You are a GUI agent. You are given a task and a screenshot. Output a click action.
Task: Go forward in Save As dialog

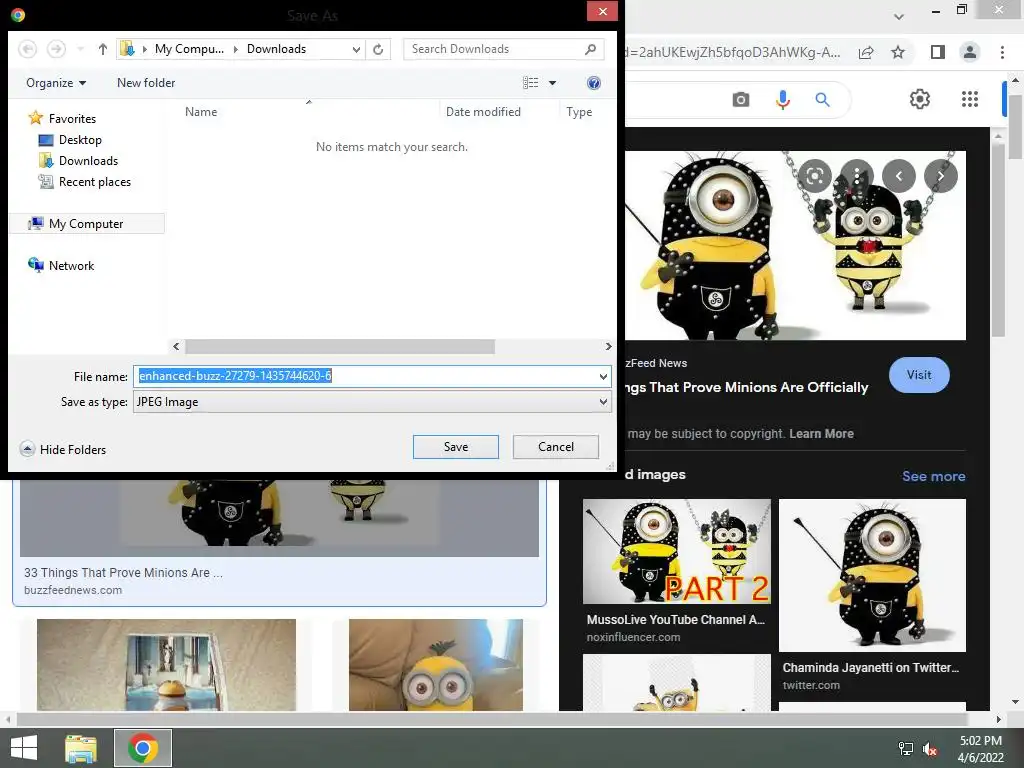(x=56, y=49)
